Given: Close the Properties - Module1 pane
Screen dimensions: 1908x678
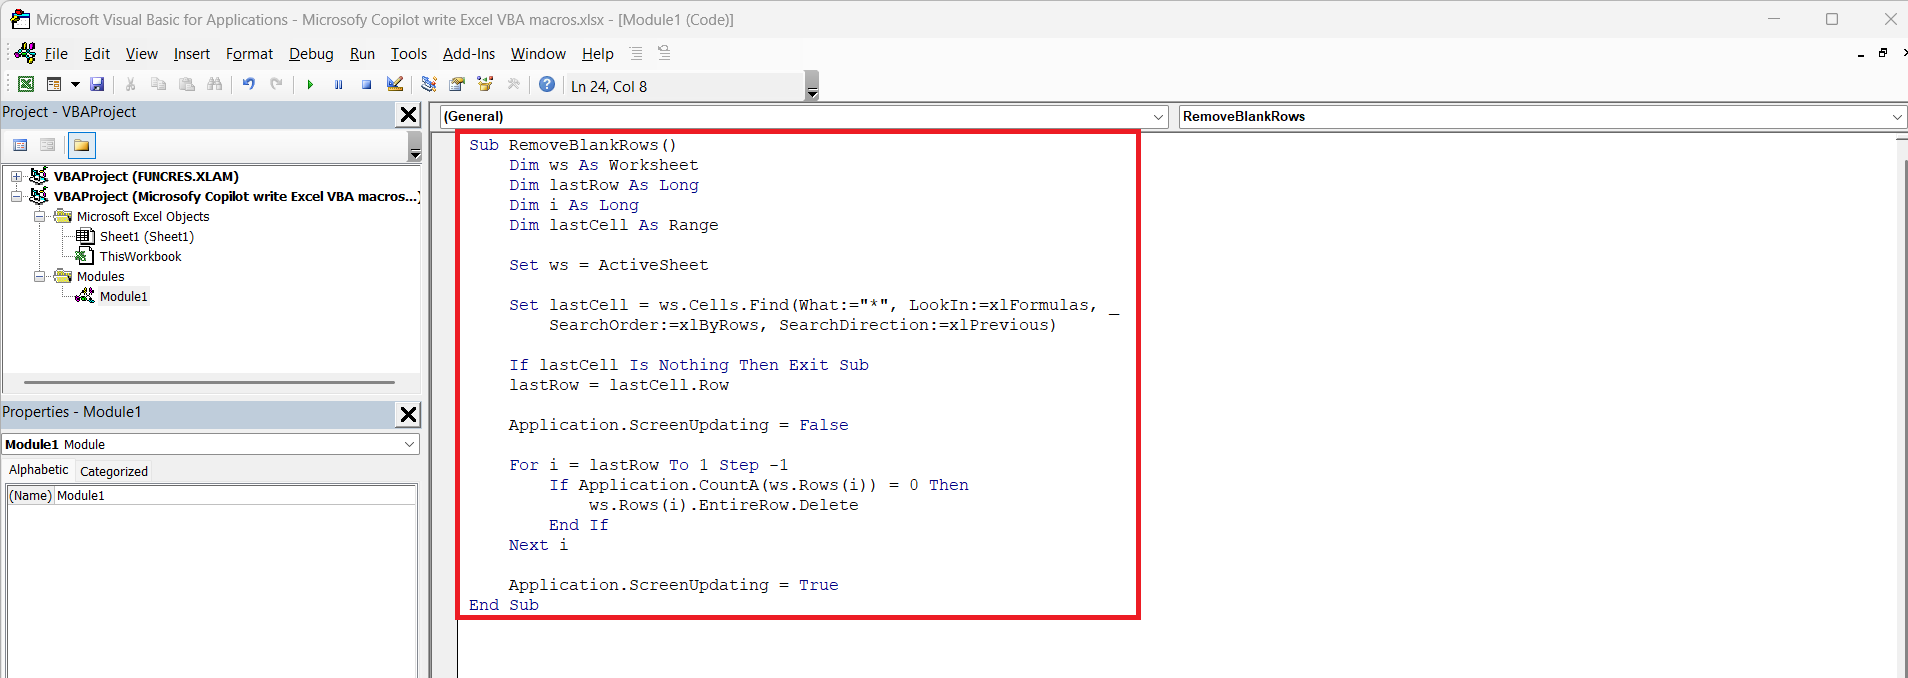Looking at the screenshot, I should click(x=408, y=414).
